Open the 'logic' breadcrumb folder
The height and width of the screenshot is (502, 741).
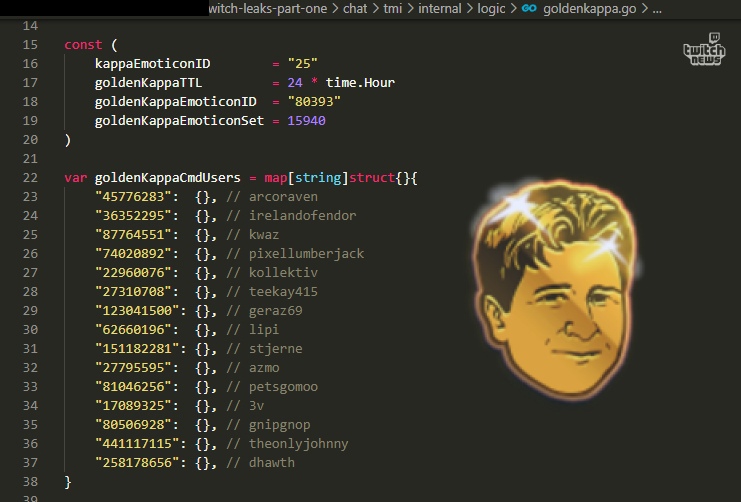click(x=491, y=9)
